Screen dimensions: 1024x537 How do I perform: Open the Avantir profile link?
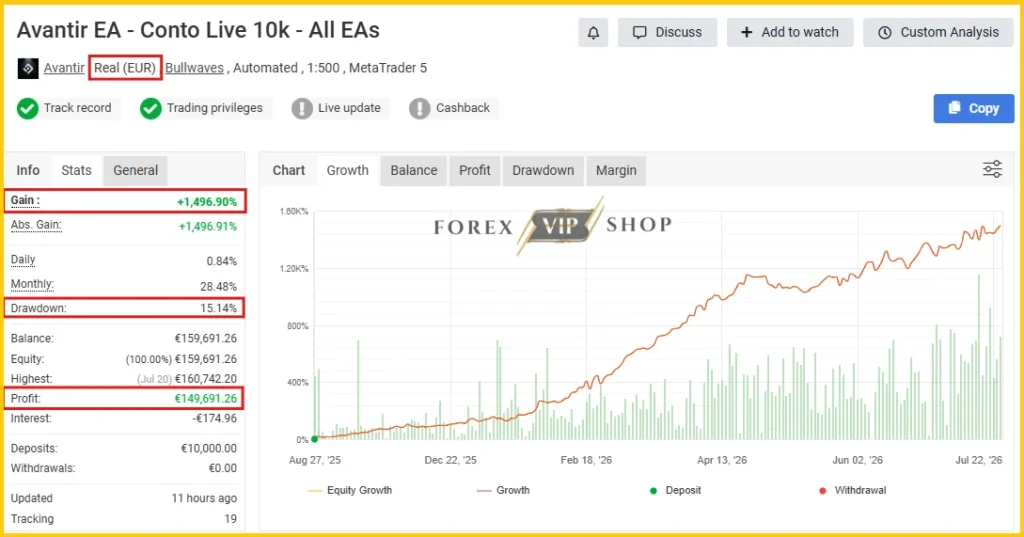point(64,68)
